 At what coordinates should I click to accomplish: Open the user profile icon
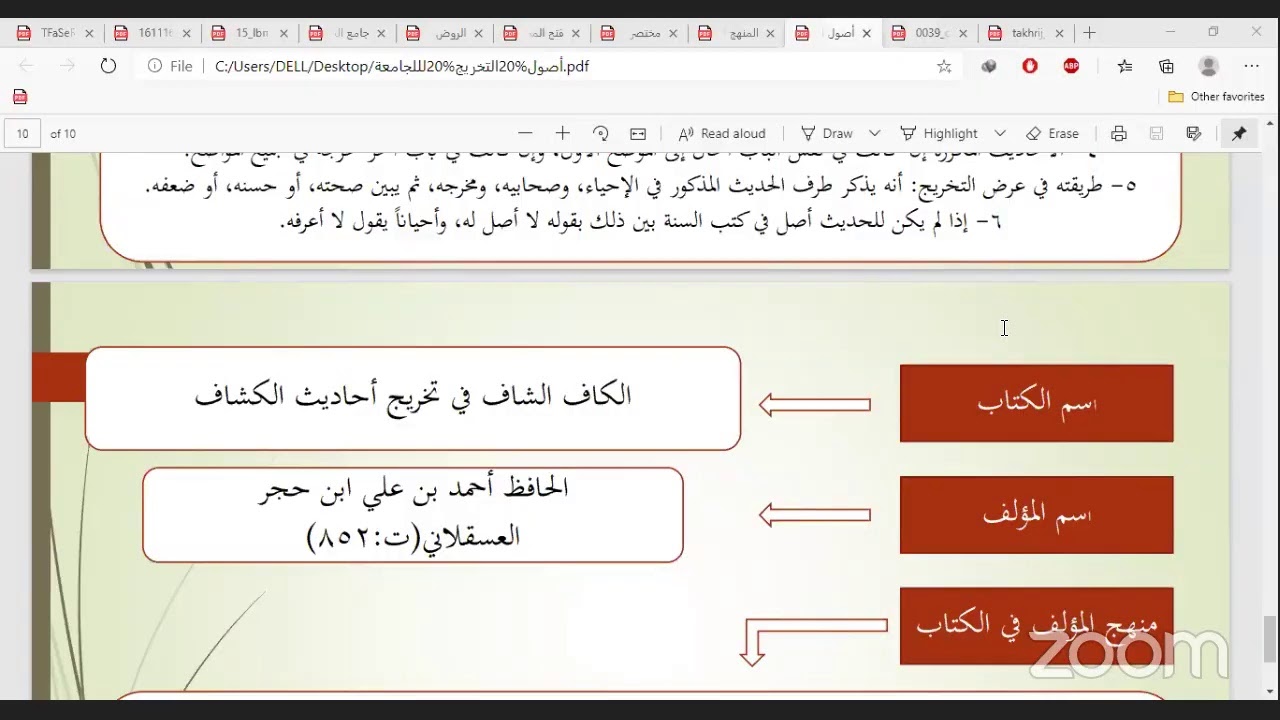click(x=1208, y=66)
